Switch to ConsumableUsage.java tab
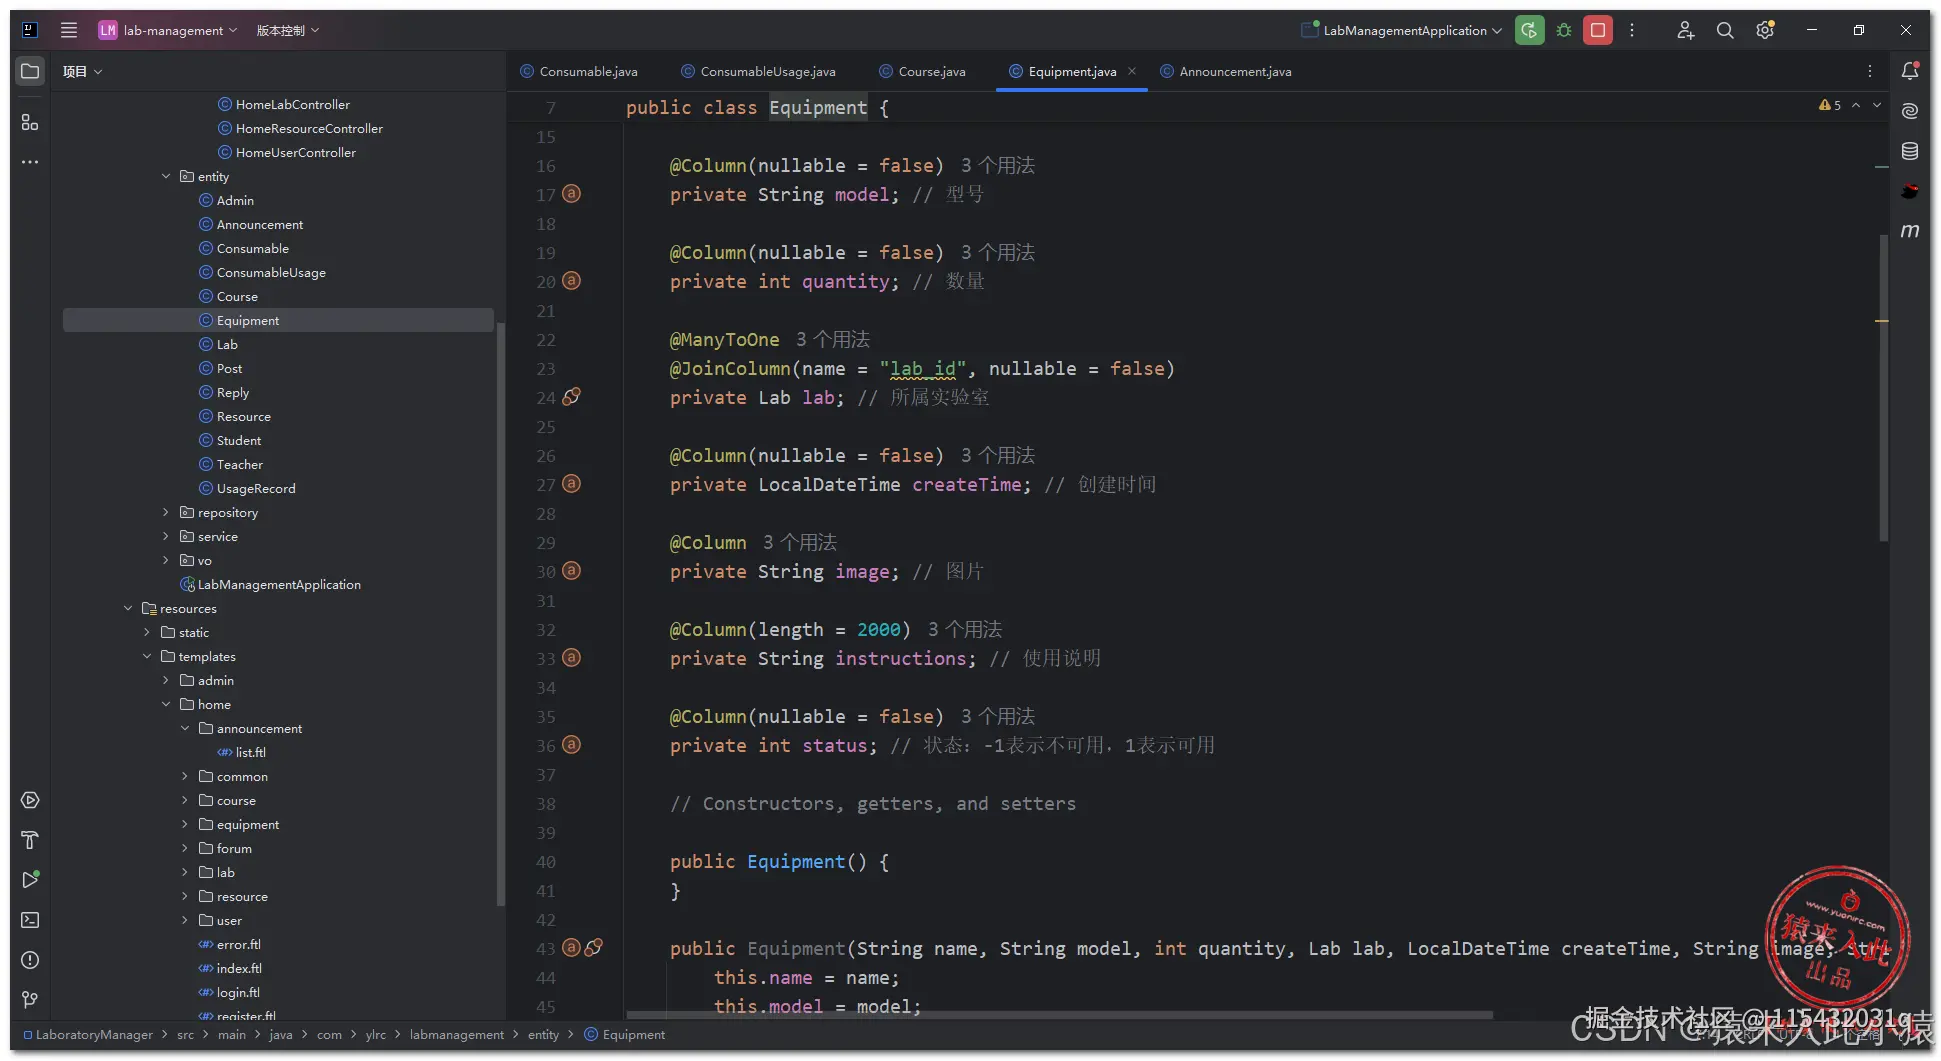The height and width of the screenshot is (1061, 1941). [758, 71]
